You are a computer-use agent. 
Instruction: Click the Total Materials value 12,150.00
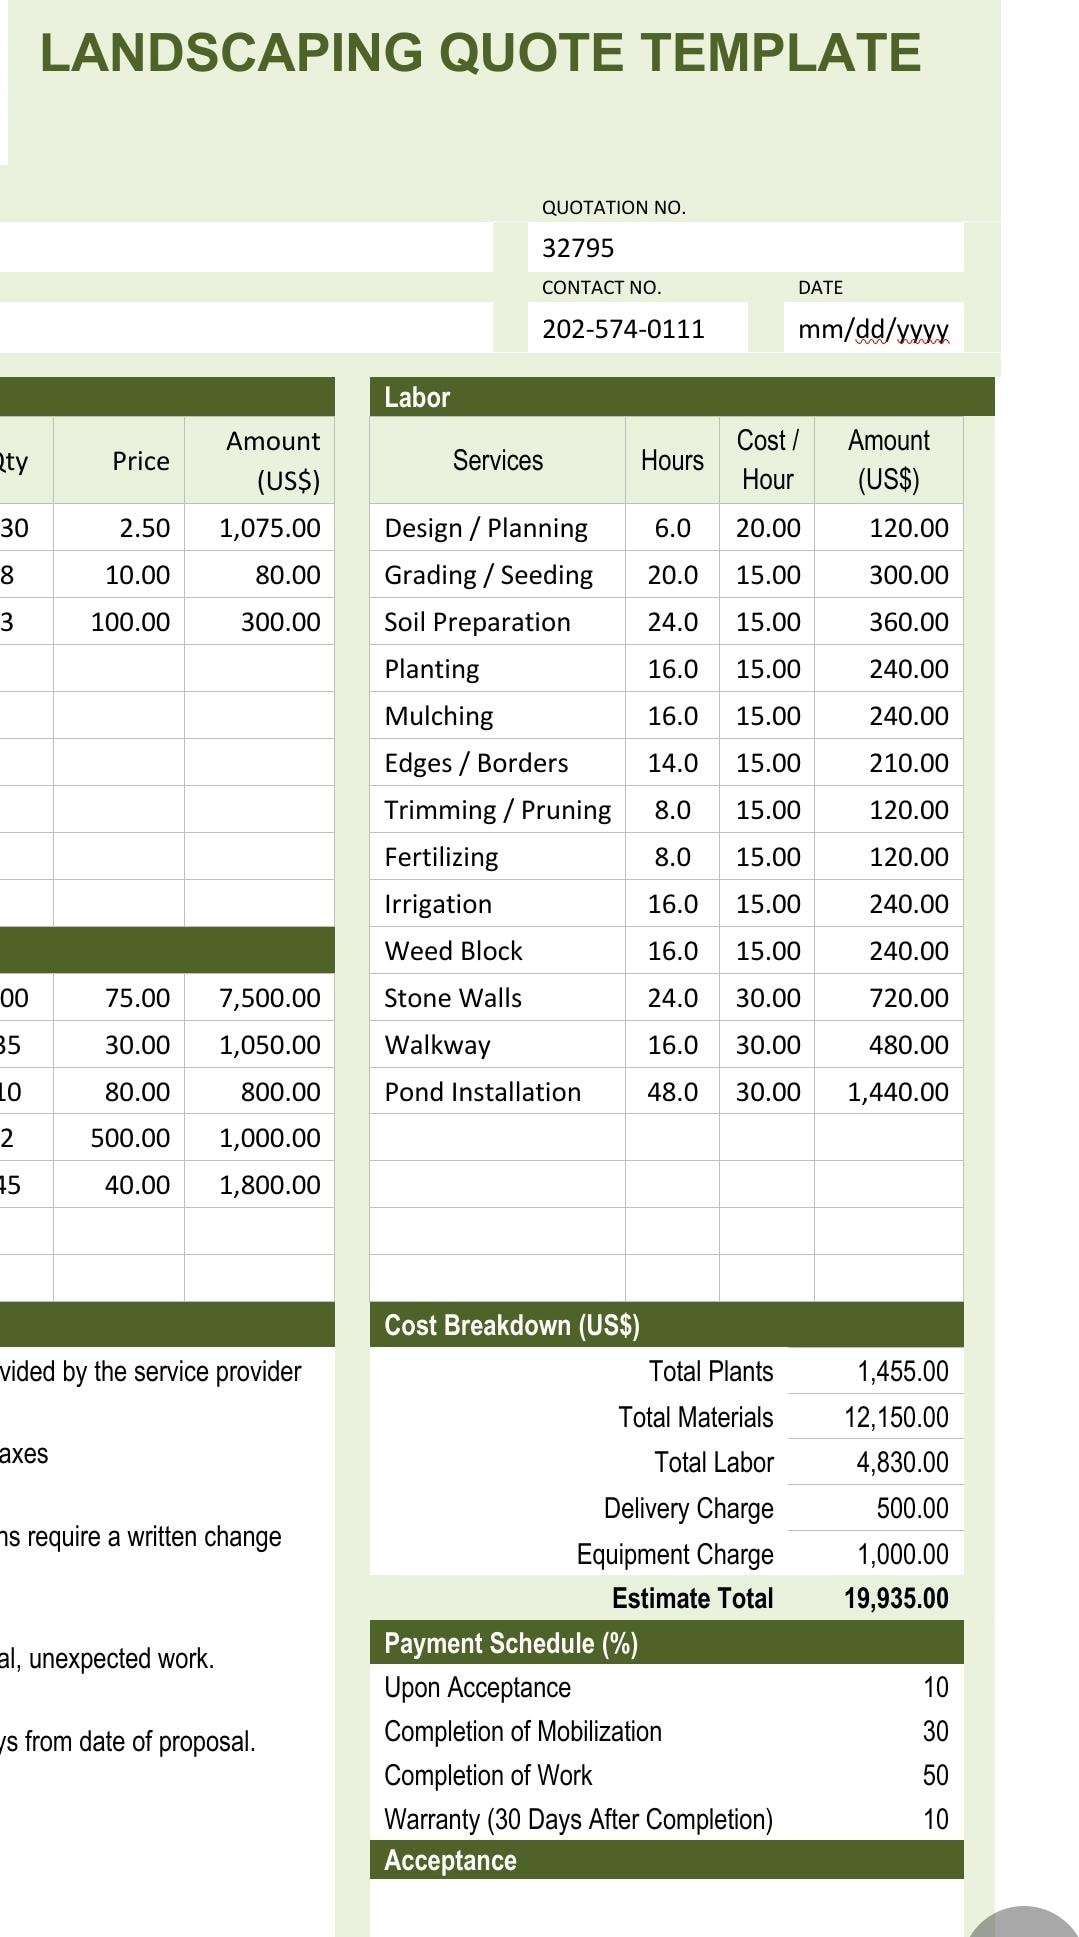[876, 1417]
